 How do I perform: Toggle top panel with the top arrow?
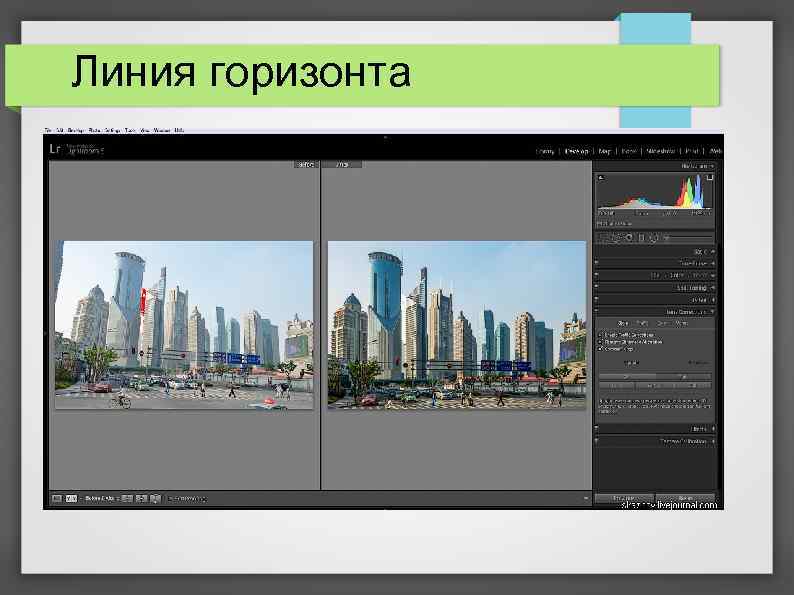coord(385,137)
